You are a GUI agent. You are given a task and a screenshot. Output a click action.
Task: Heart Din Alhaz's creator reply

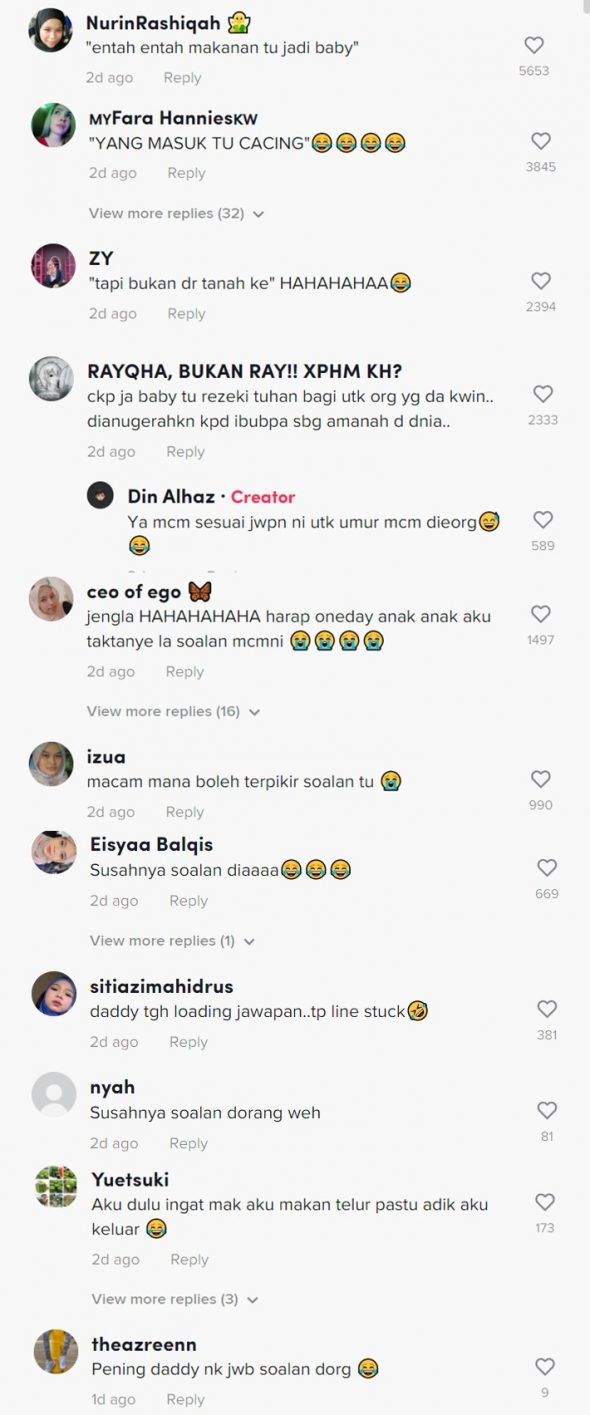click(543, 520)
